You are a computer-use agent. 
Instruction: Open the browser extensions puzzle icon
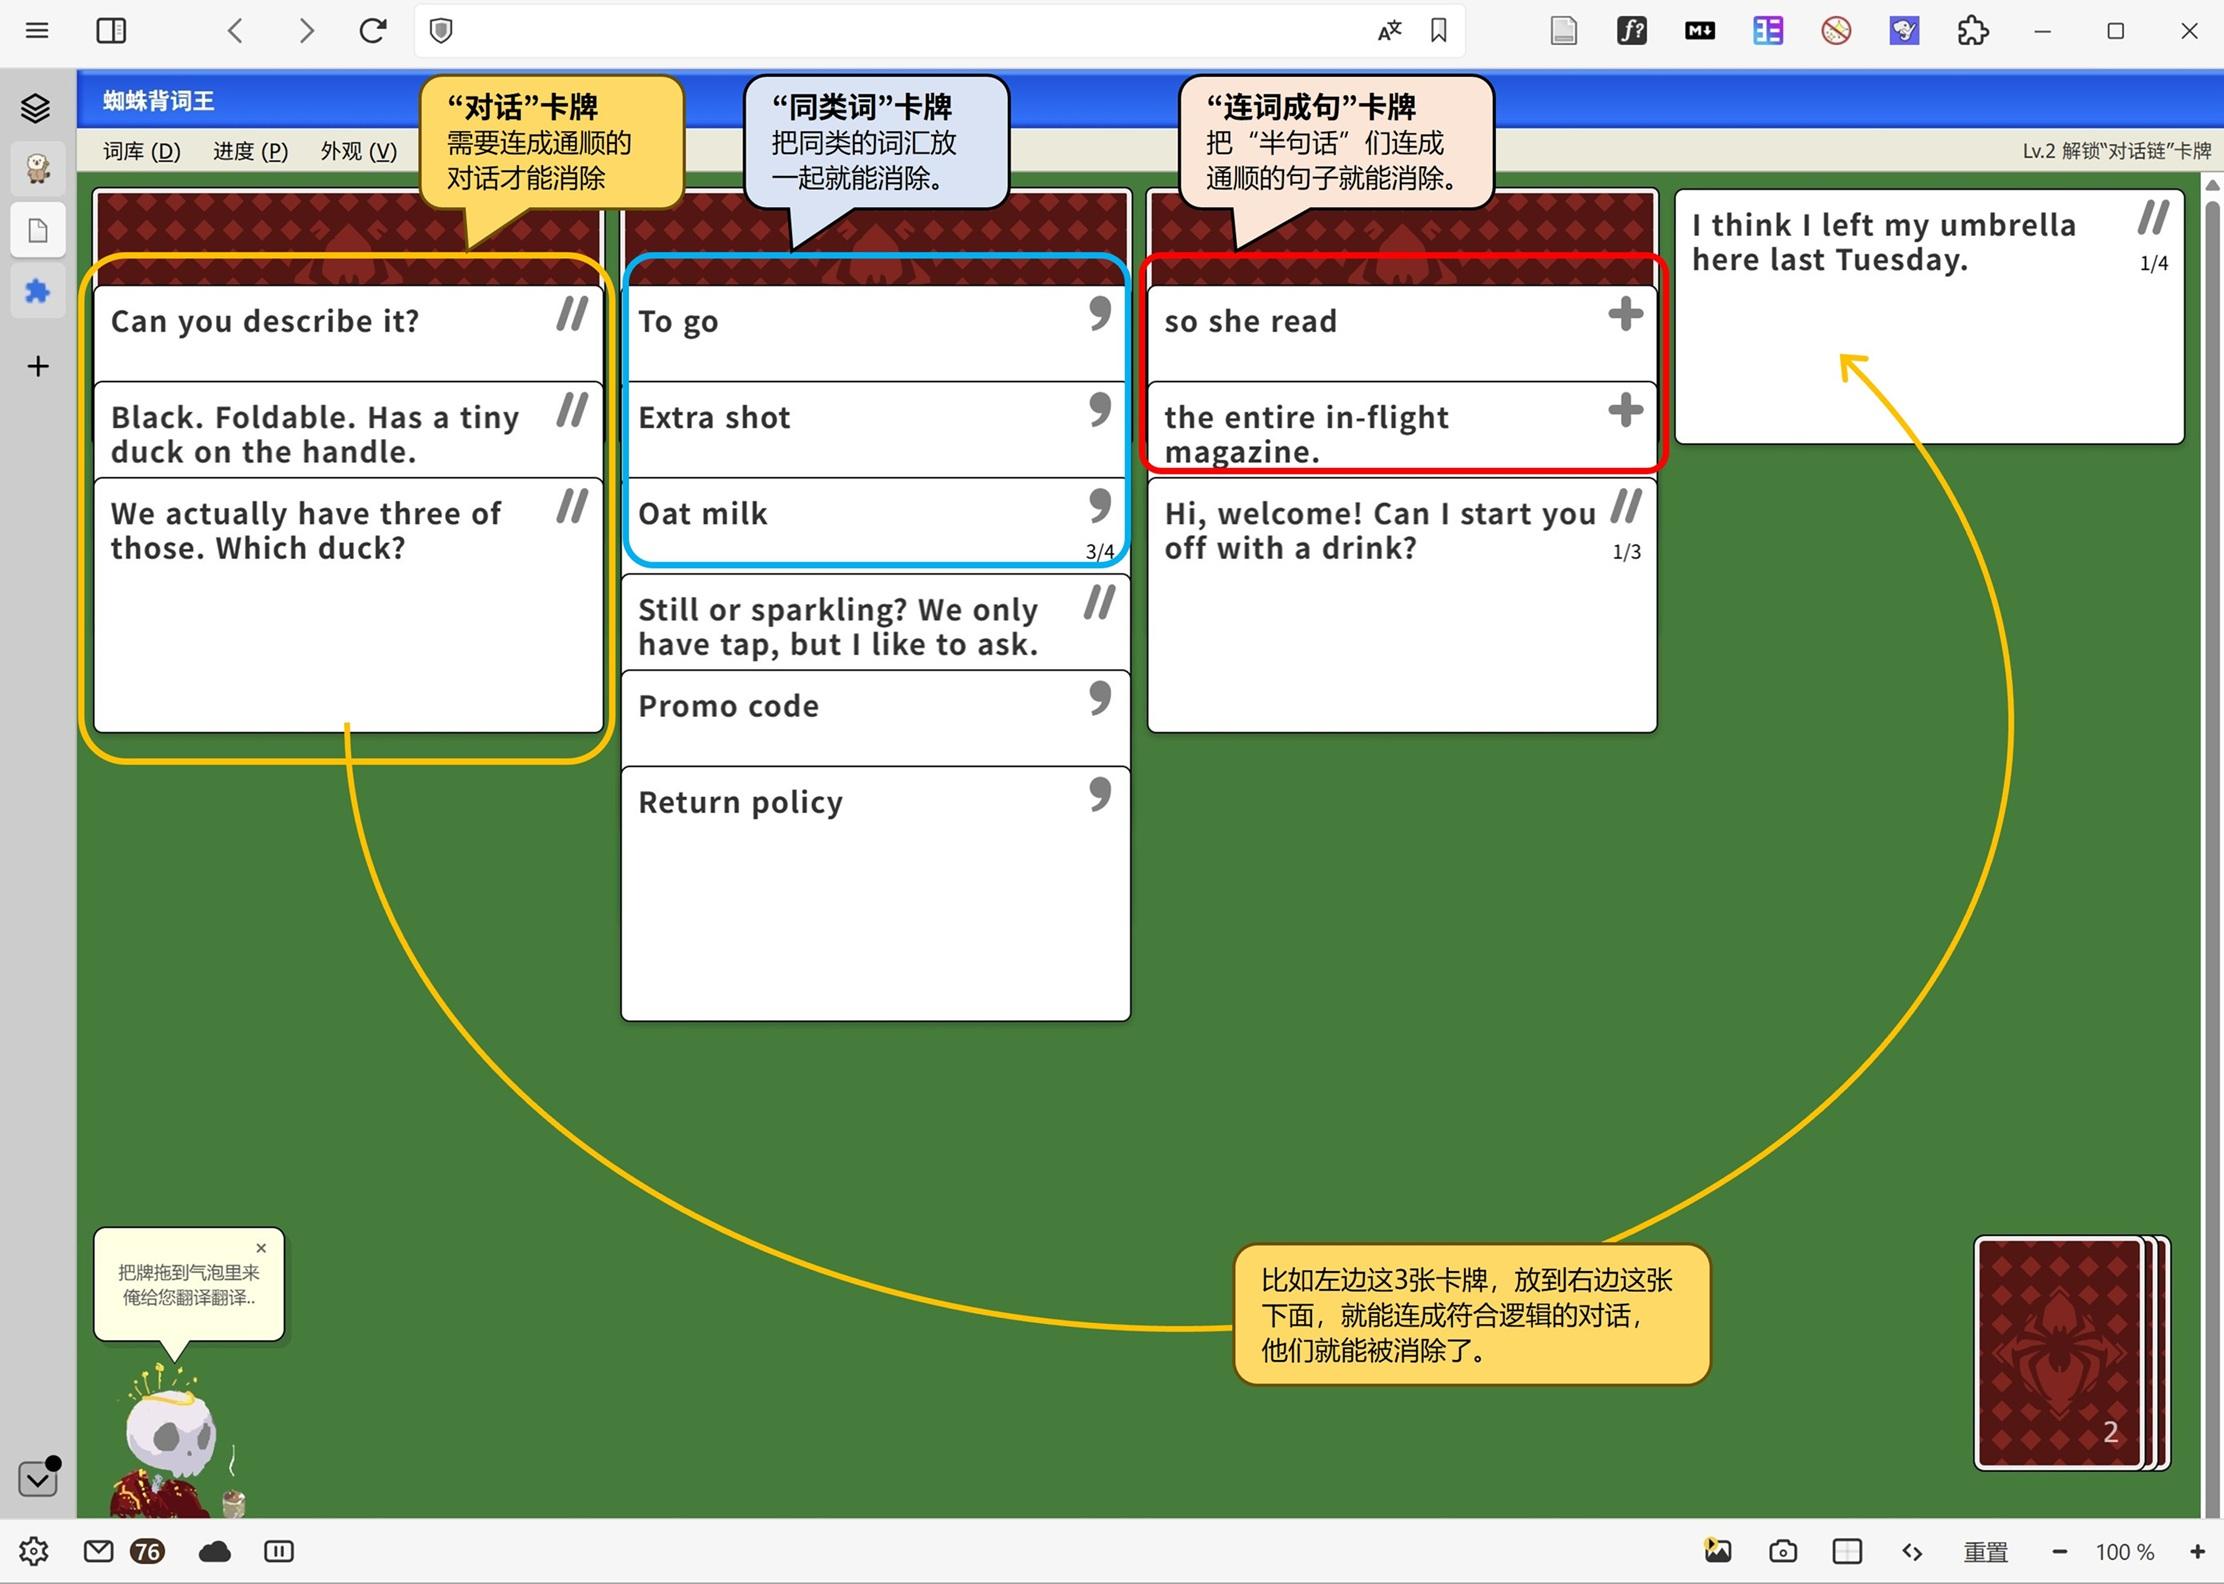point(1972,31)
